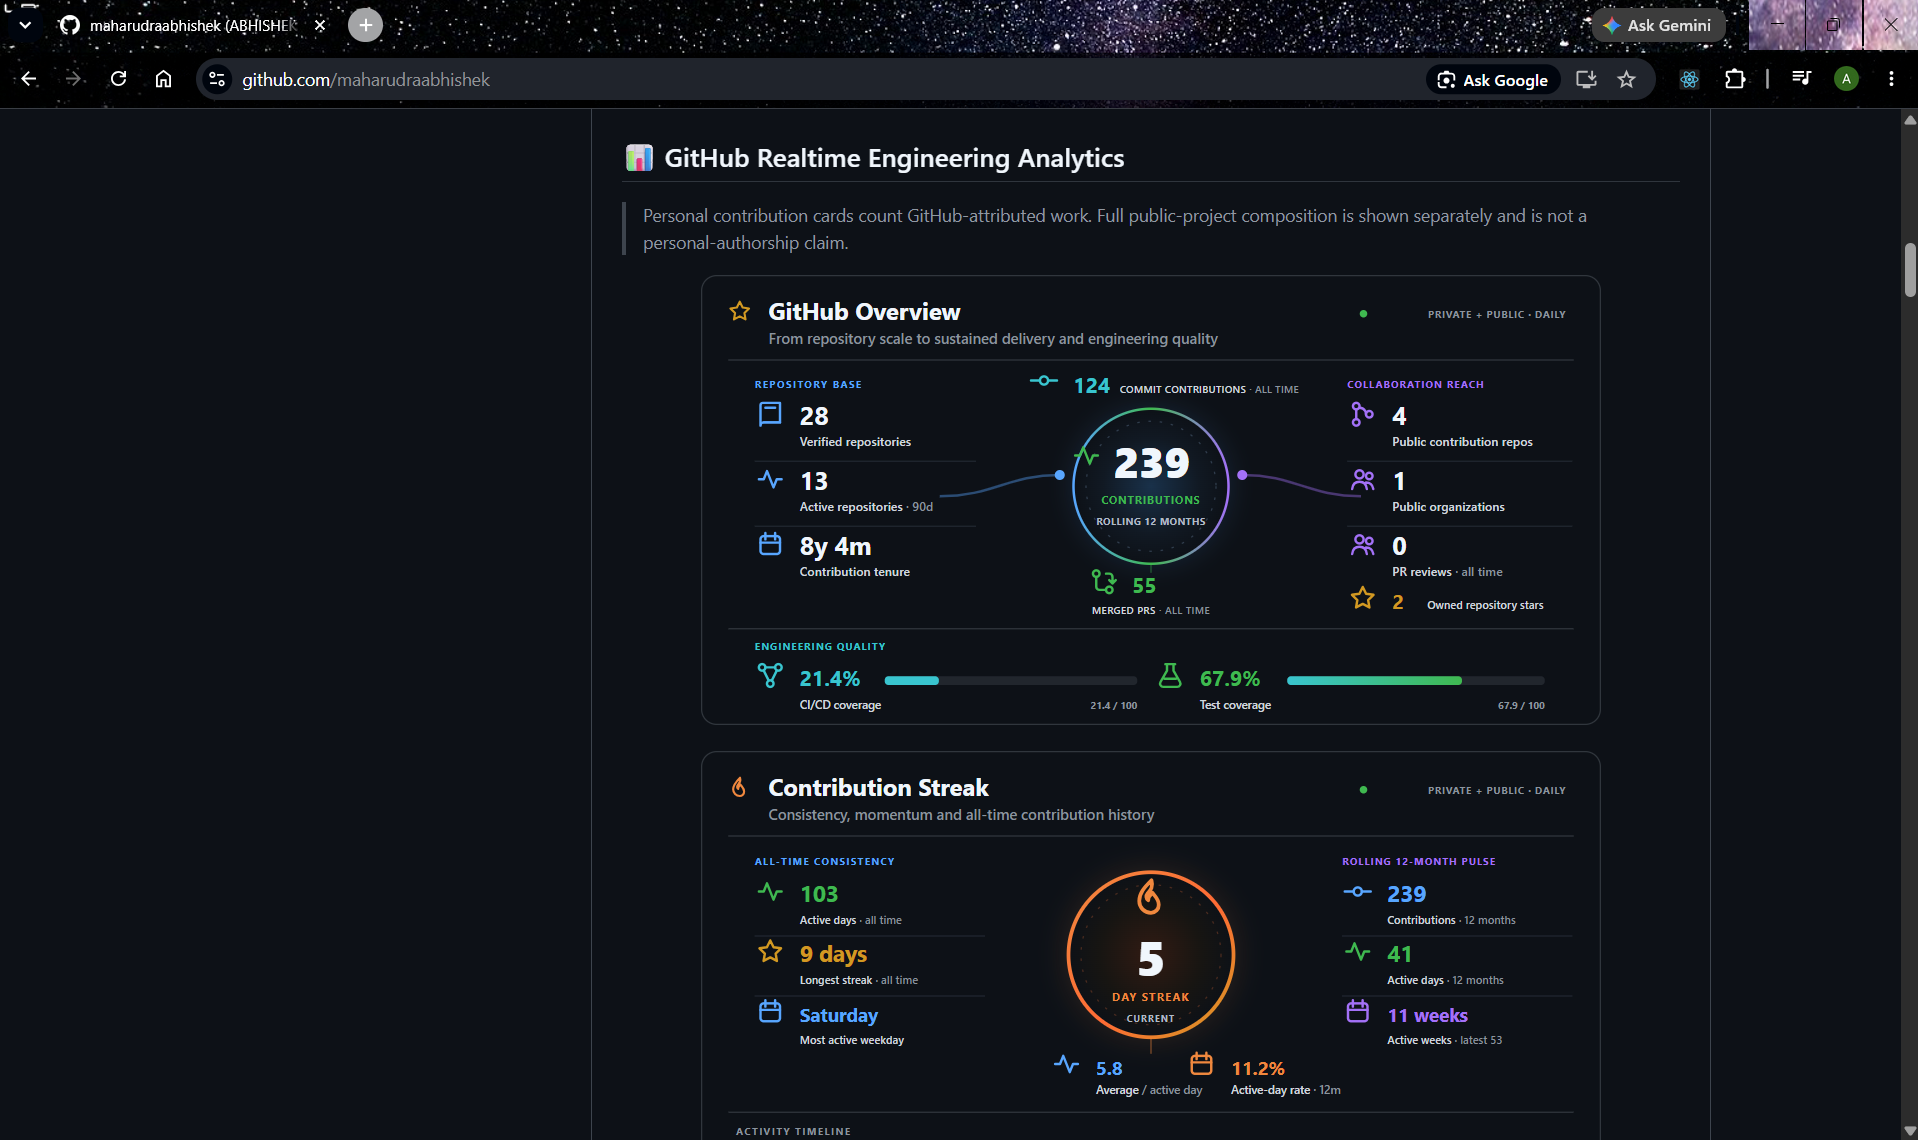
Task: Click the forward navigation arrow
Action: pos(73,79)
